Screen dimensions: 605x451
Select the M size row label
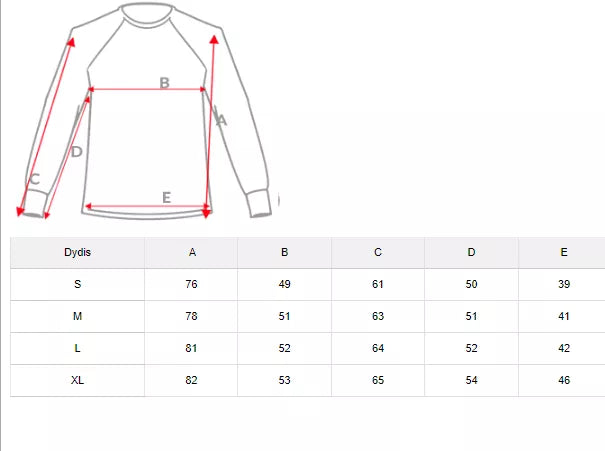[x=77, y=317]
